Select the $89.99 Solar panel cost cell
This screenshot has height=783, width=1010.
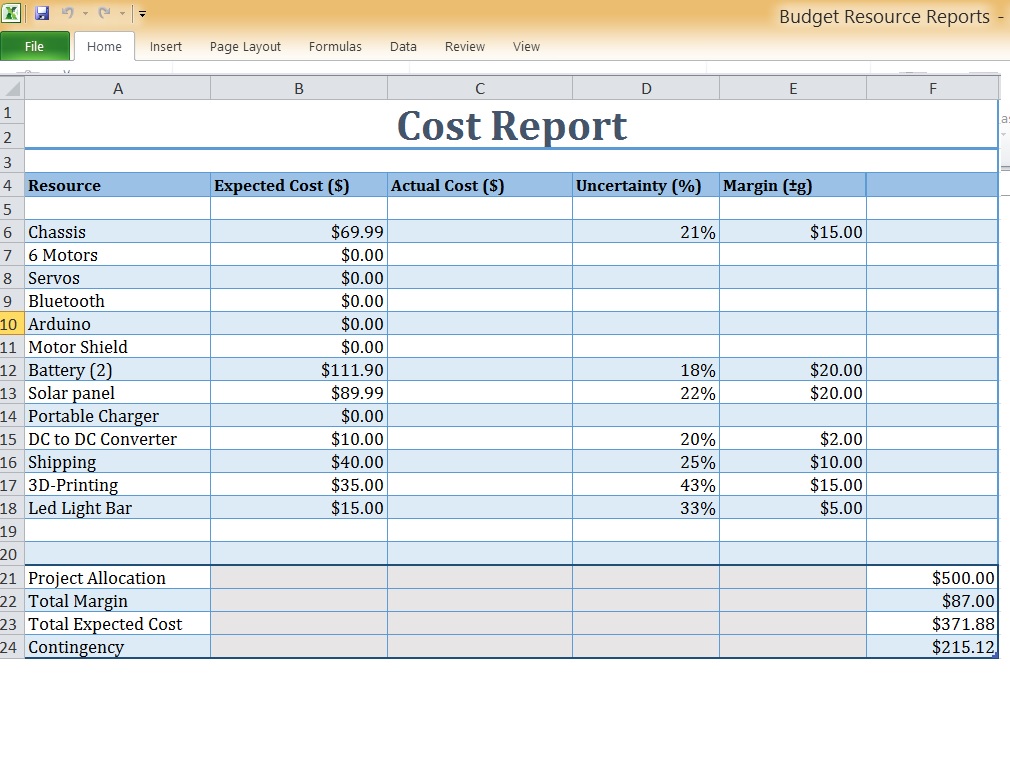coord(299,393)
